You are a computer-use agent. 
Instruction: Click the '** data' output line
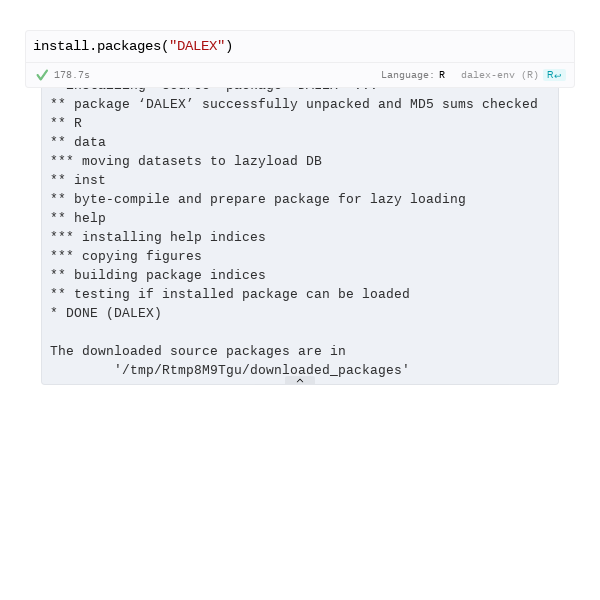pos(78,142)
